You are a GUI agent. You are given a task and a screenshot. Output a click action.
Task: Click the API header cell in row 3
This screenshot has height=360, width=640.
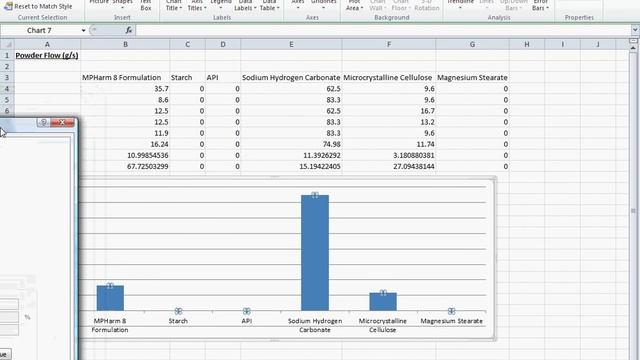[223, 78]
